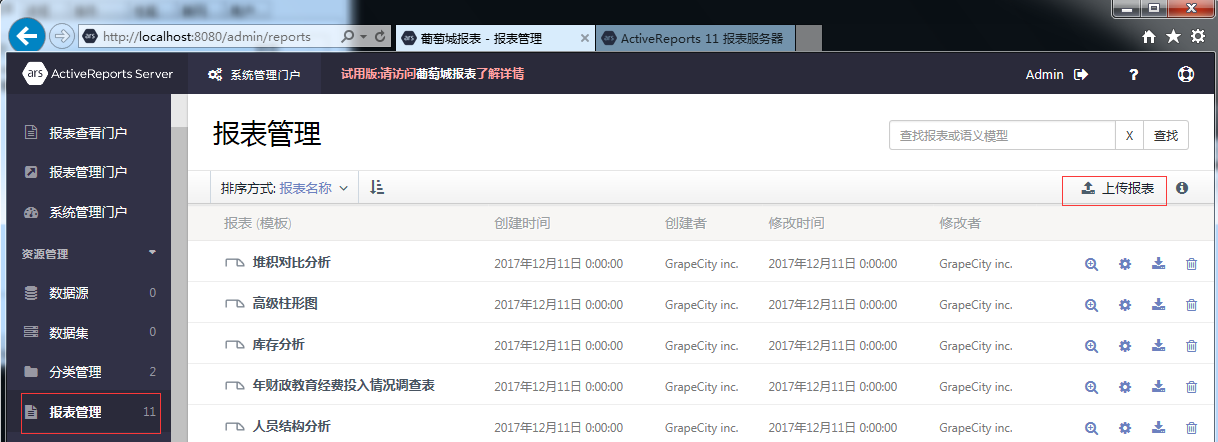1218x442 pixels.
Task: Open address bar search dropdown arrow
Action: click(x=364, y=36)
